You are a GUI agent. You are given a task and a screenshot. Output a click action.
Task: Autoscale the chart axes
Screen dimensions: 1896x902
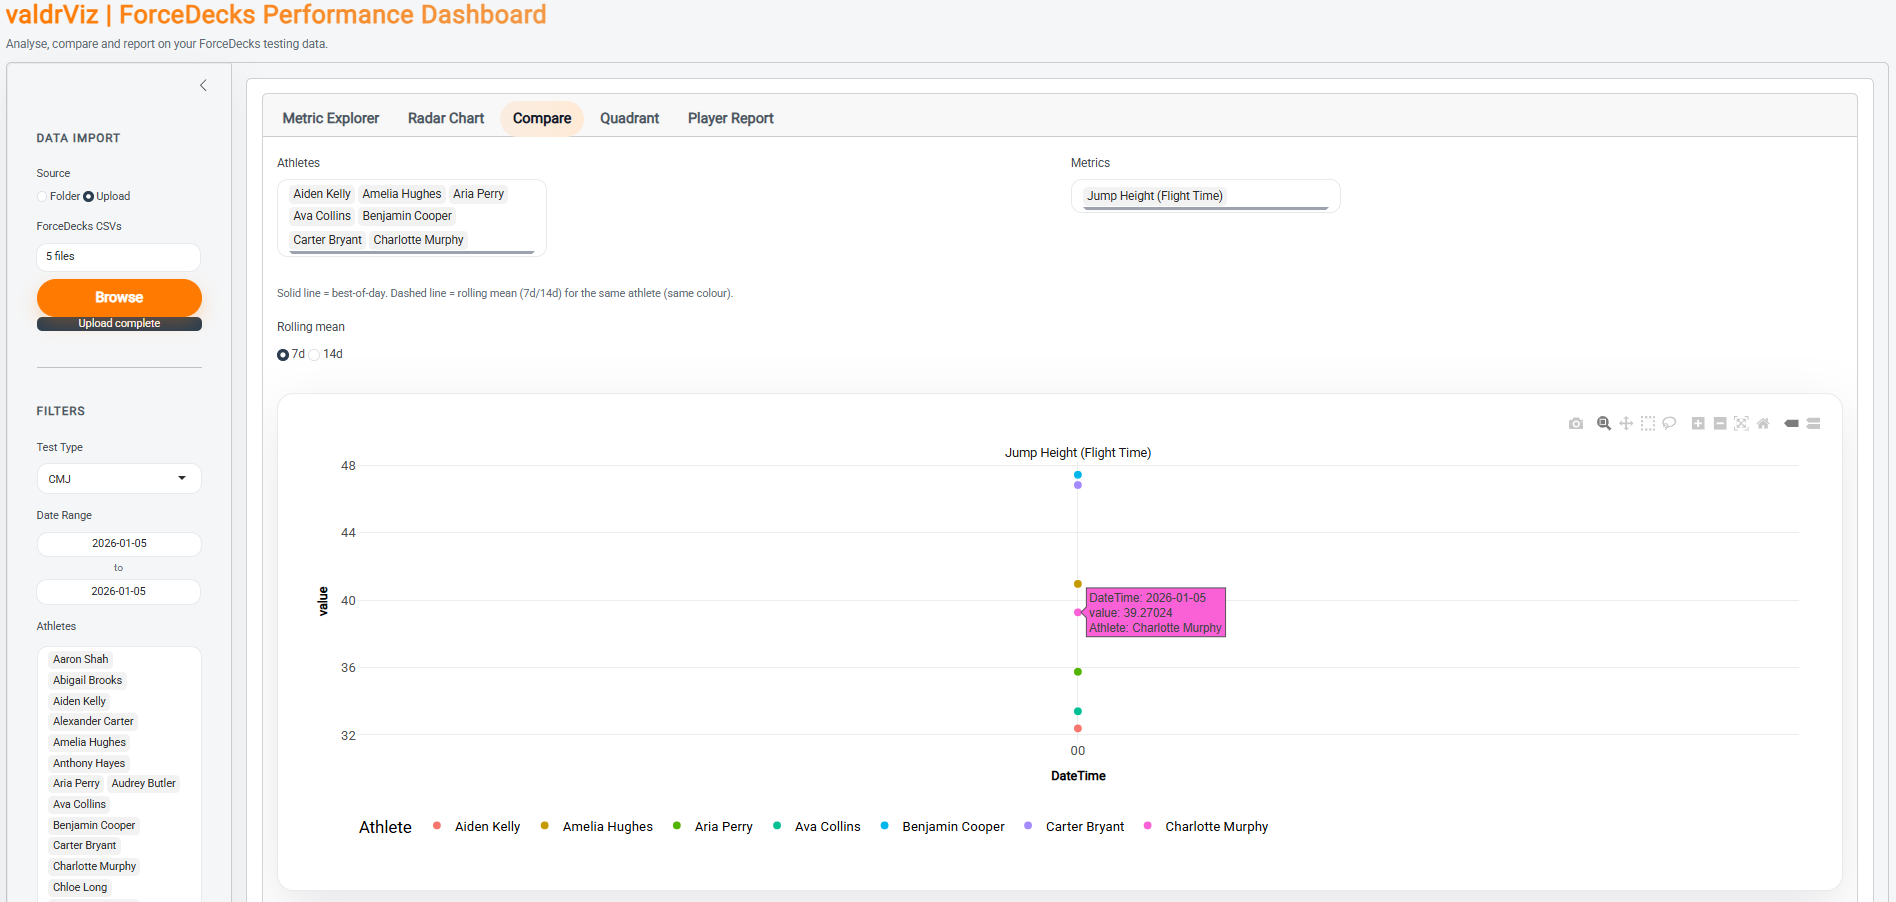pyautogui.click(x=1741, y=424)
